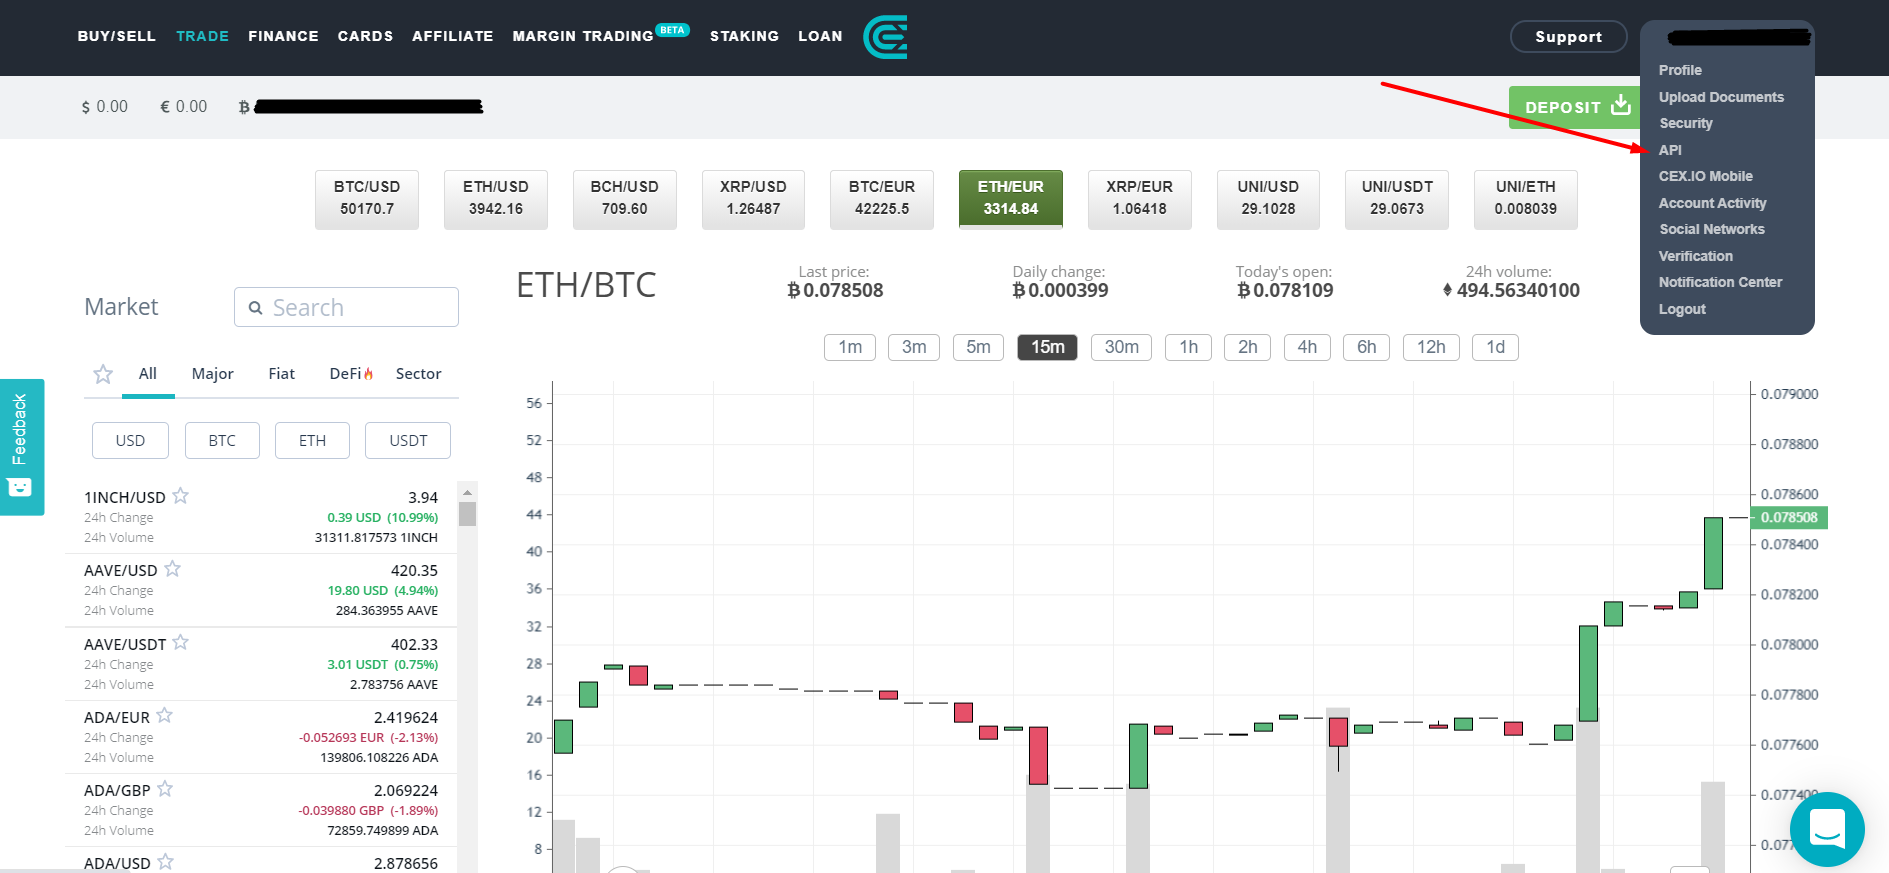The image size is (1889, 873).
Task: Set chart interval to 5m
Action: [x=978, y=347]
